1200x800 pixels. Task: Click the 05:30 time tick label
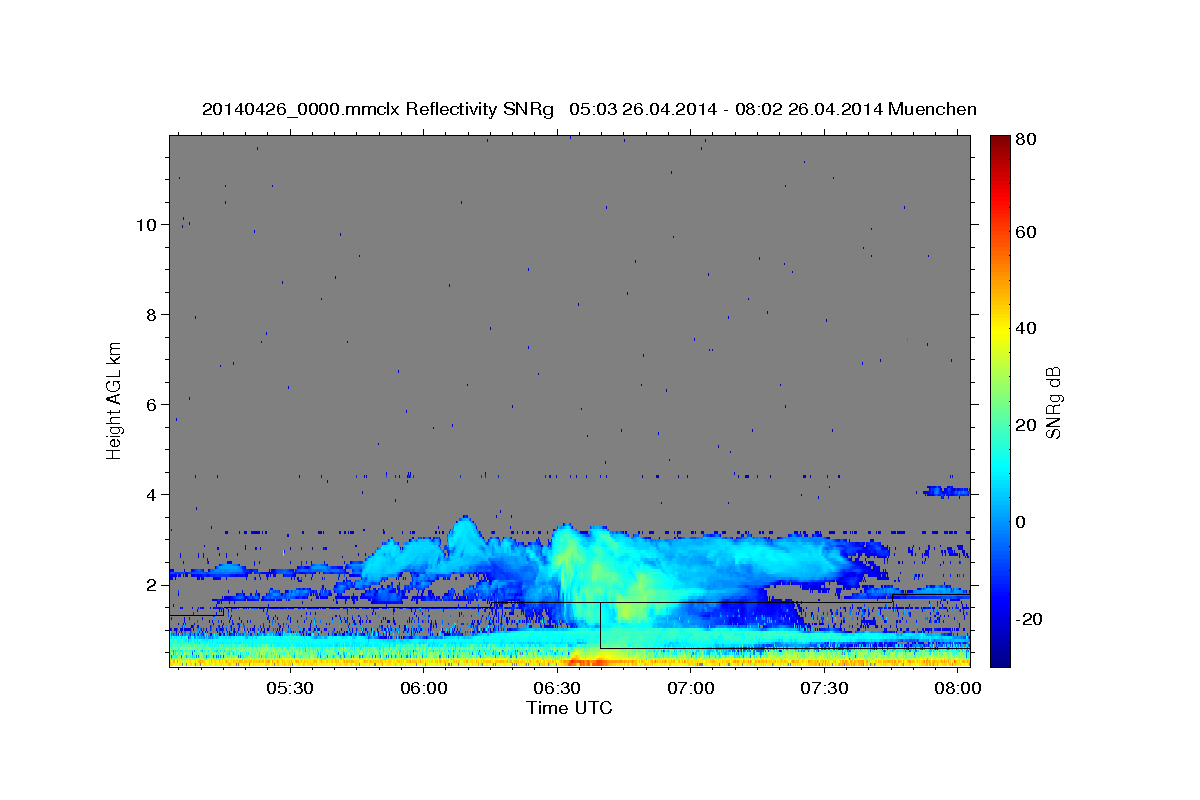tap(290, 688)
